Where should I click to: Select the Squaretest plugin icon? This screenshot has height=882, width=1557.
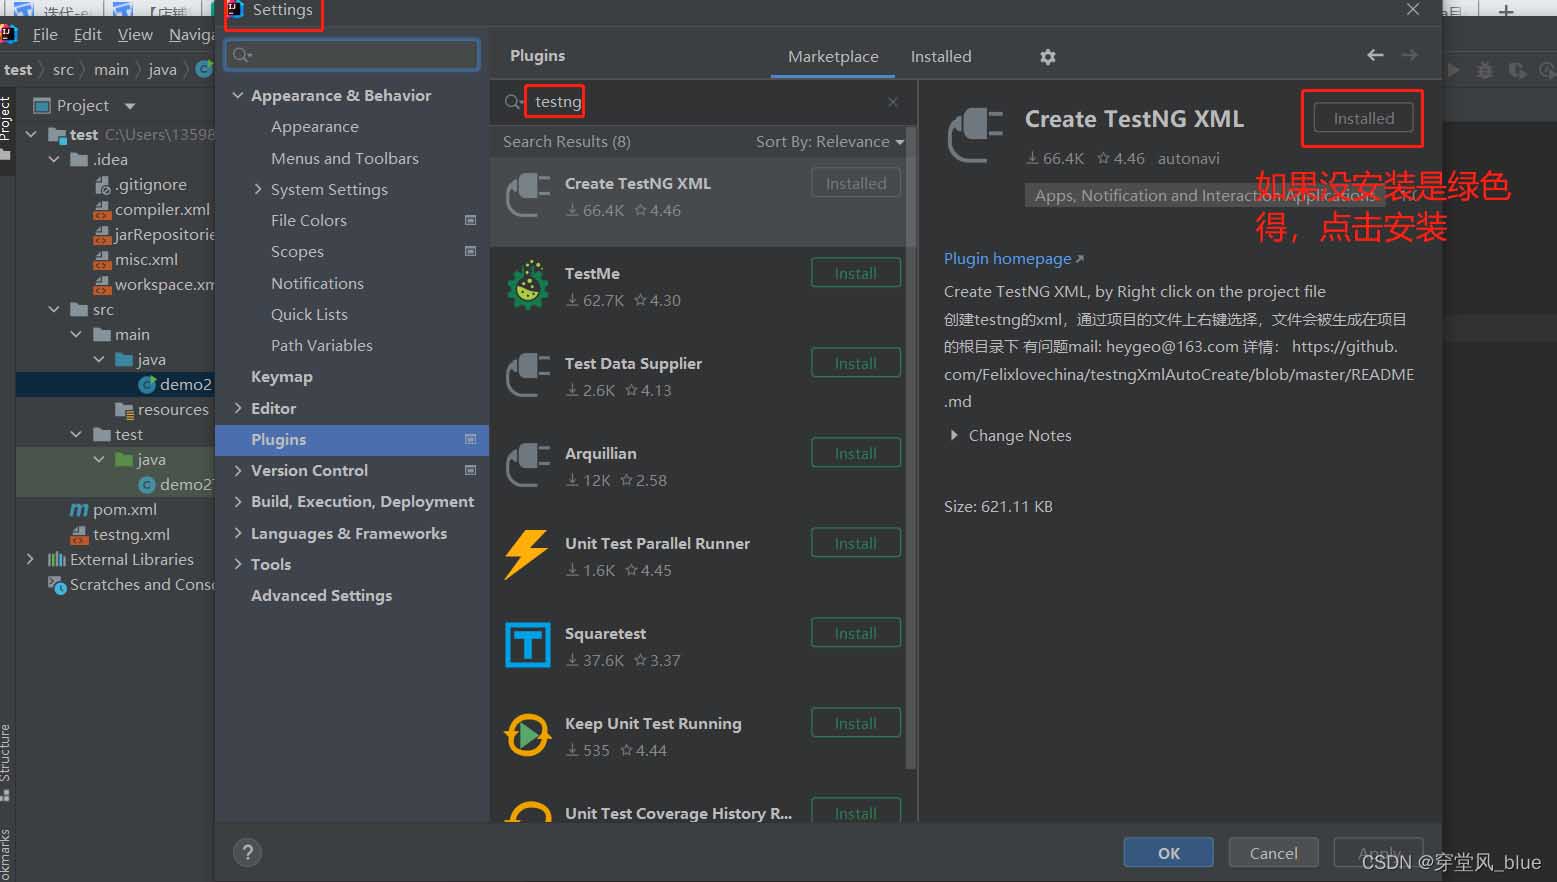click(527, 645)
